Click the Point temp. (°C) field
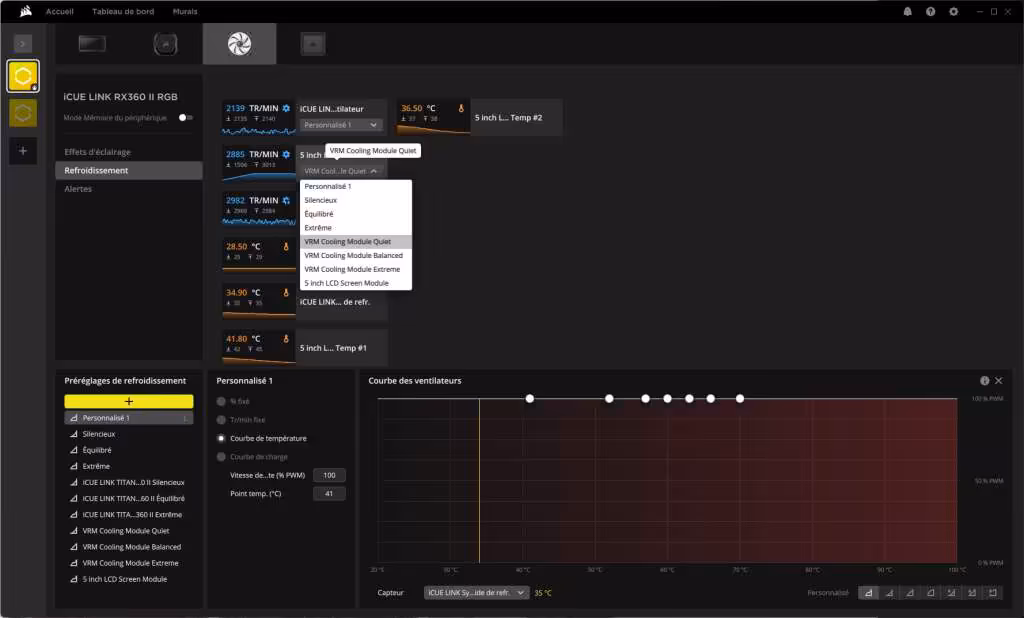The height and width of the screenshot is (618, 1024). [x=329, y=494]
